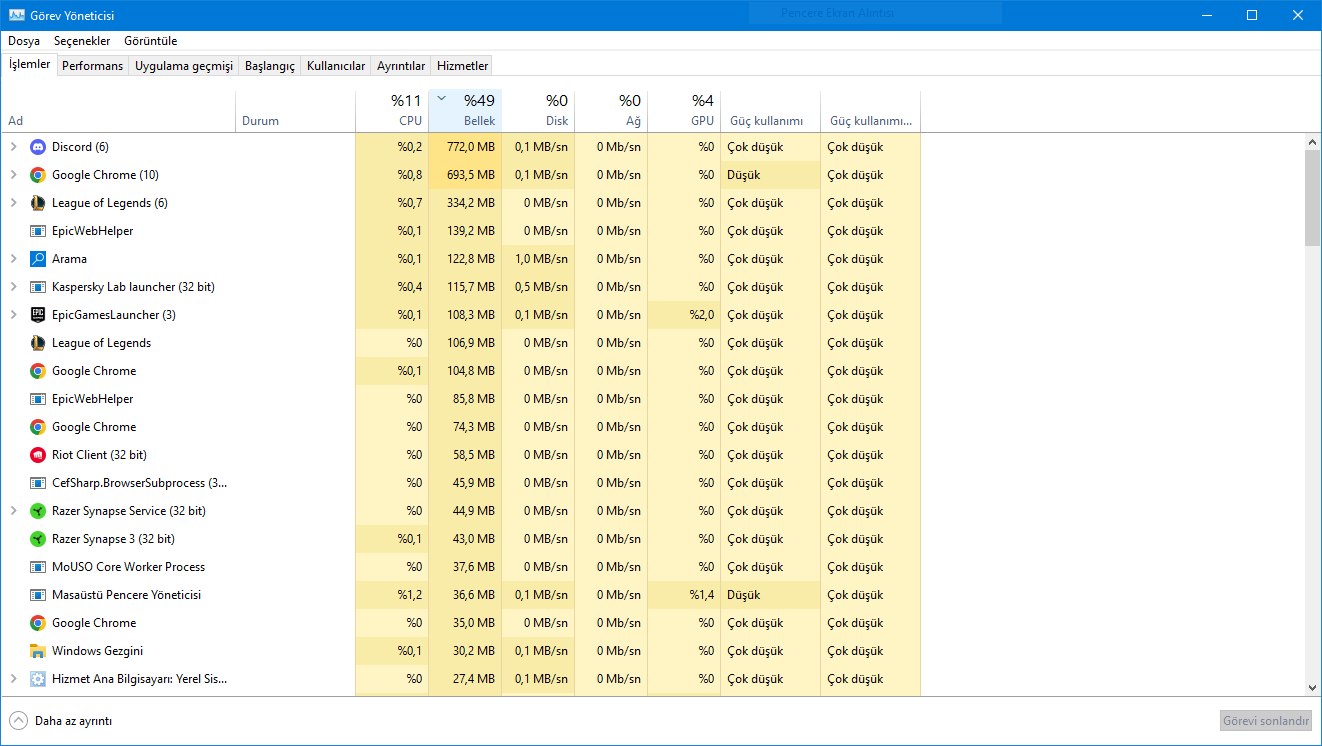Click the Görevi sonlandır button

point(1265,720)
